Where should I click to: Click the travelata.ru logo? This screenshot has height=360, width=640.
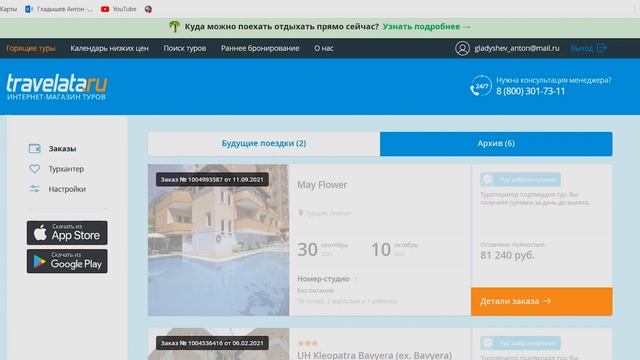[x=57, y=87]
